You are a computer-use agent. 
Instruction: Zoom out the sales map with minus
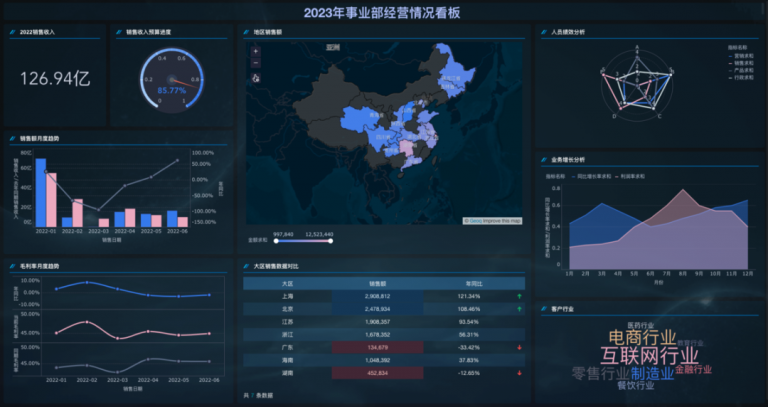[x=256, y=63]
